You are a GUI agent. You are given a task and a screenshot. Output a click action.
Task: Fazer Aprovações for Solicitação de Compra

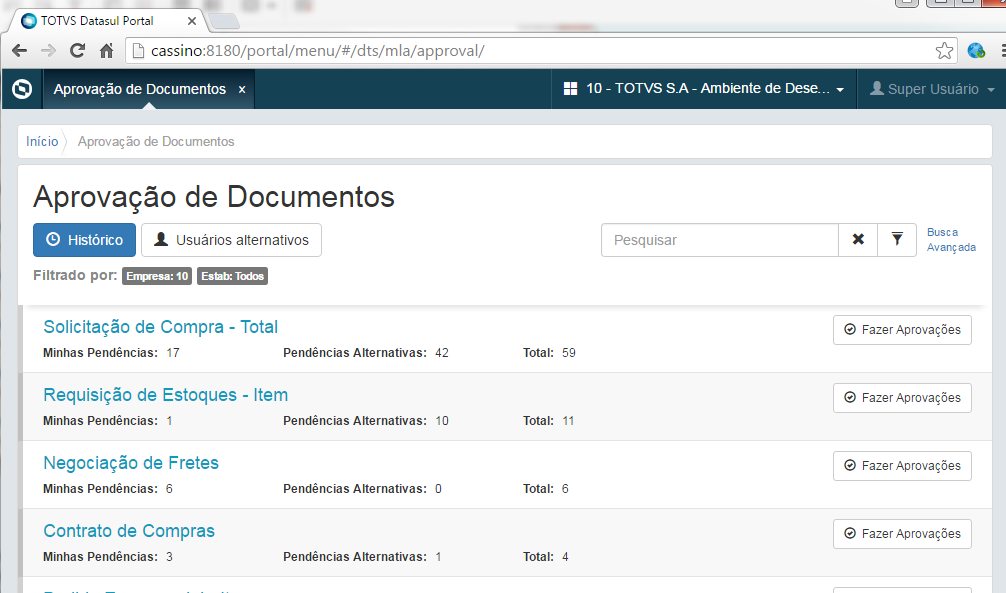point(902,329)
